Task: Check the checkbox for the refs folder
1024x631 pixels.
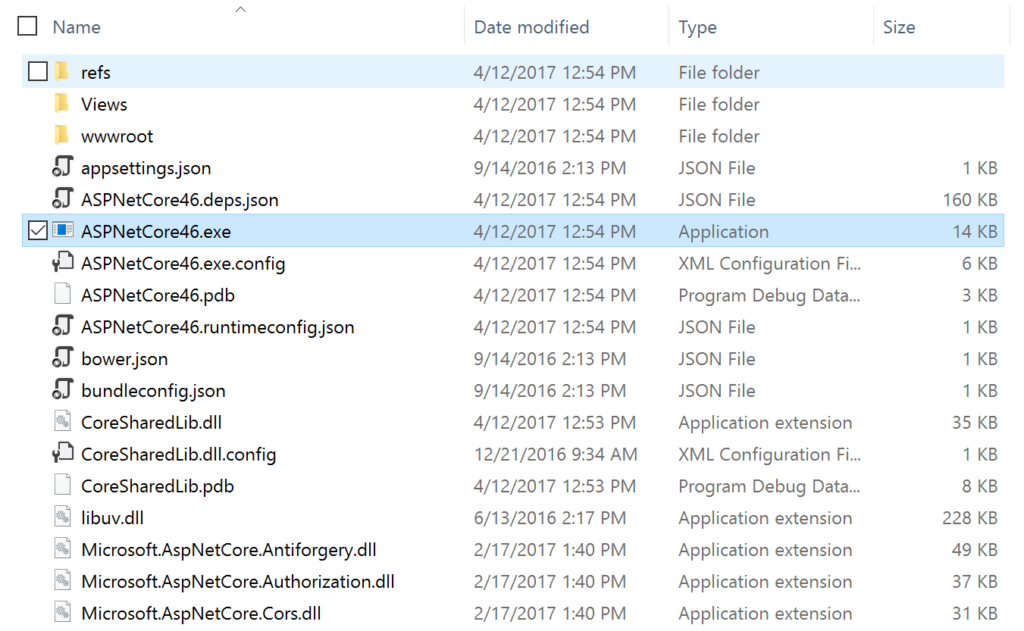Action: pos(38,71)
